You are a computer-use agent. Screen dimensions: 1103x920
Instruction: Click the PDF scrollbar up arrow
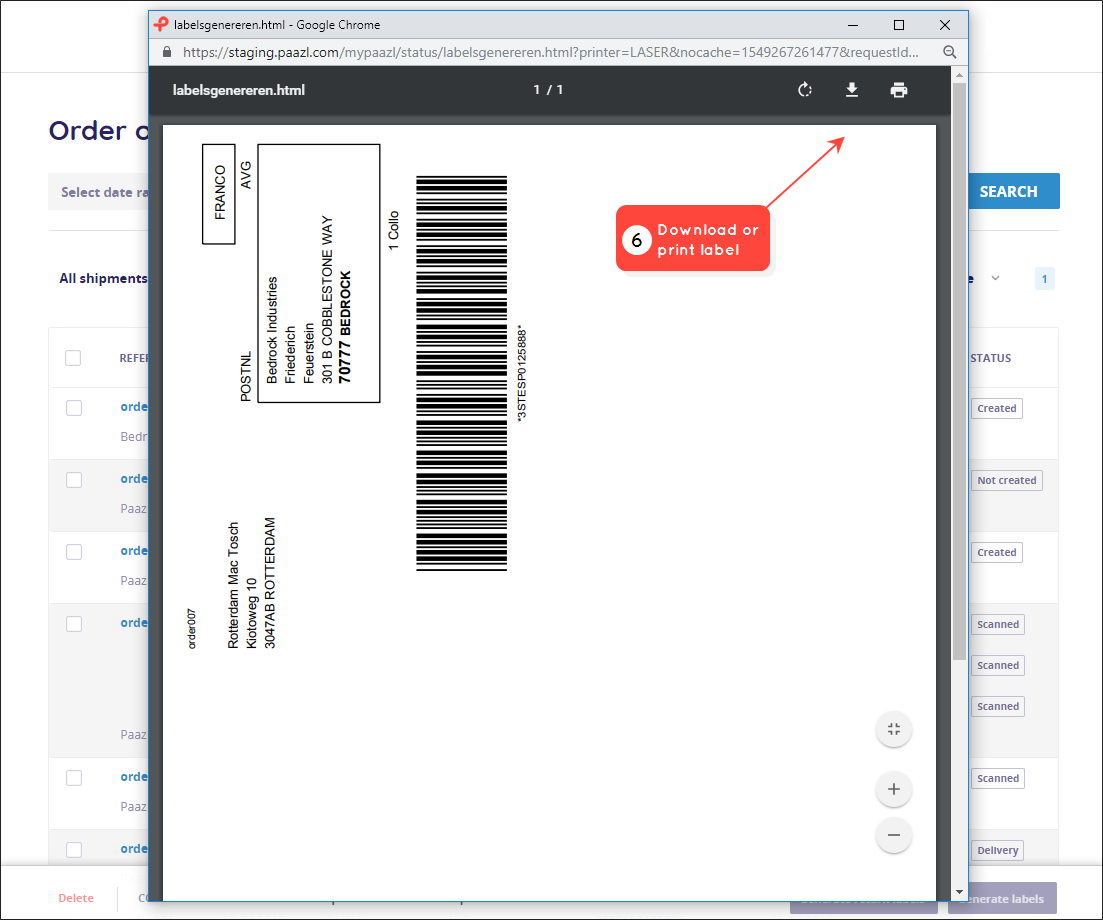[x=959, y=75]
